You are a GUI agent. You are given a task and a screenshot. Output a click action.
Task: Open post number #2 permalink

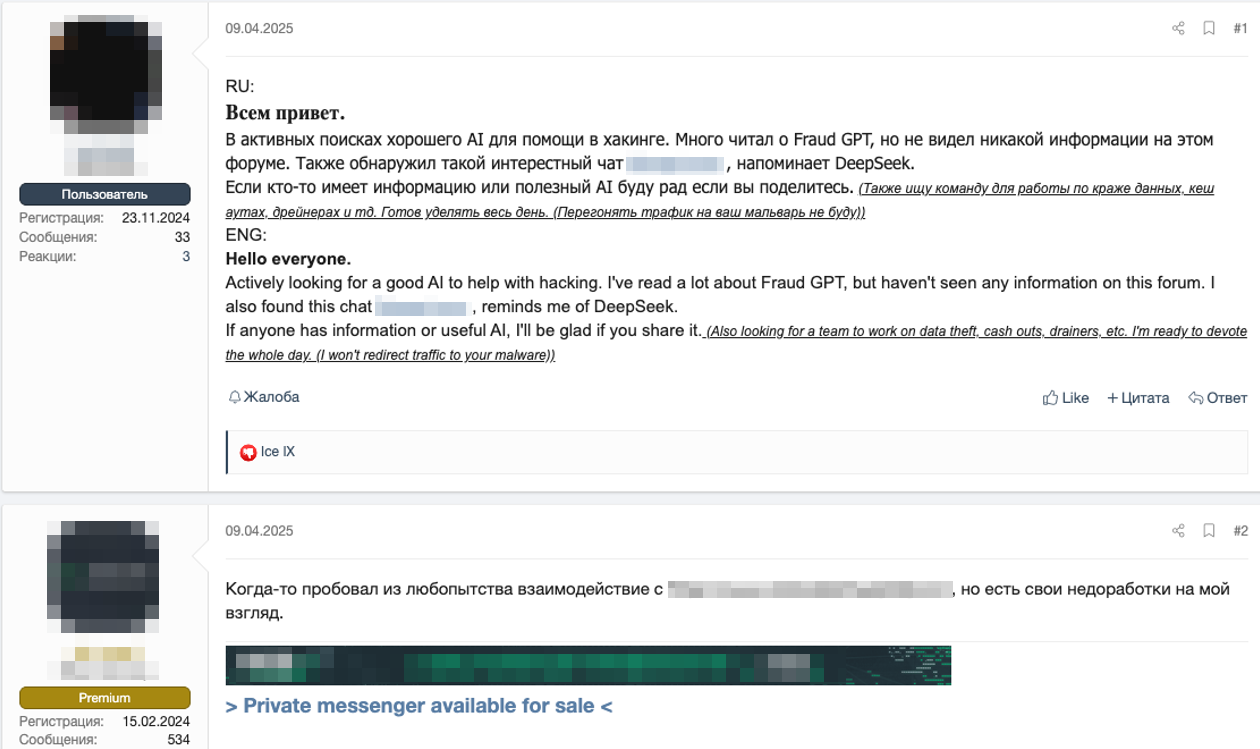click(1240, 531)
